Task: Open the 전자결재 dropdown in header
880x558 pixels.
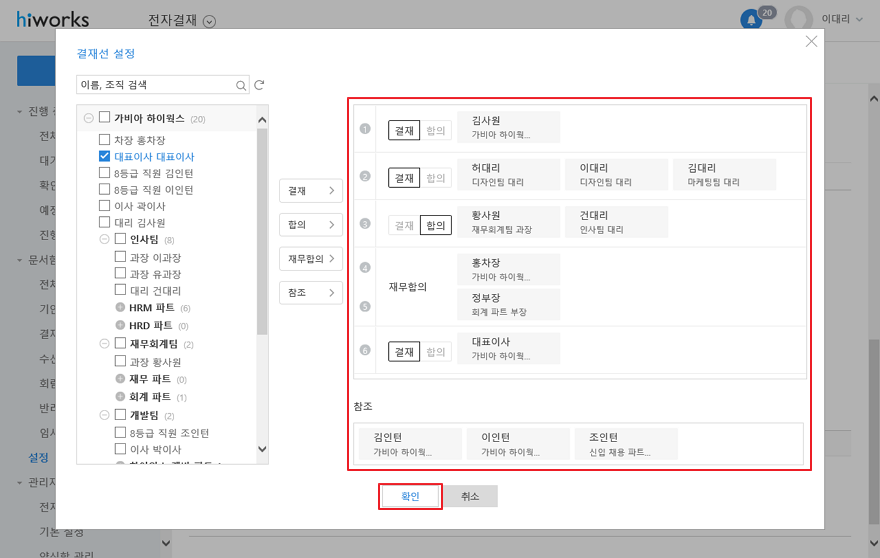Action: pyautogui.click(x=209, y=21)
